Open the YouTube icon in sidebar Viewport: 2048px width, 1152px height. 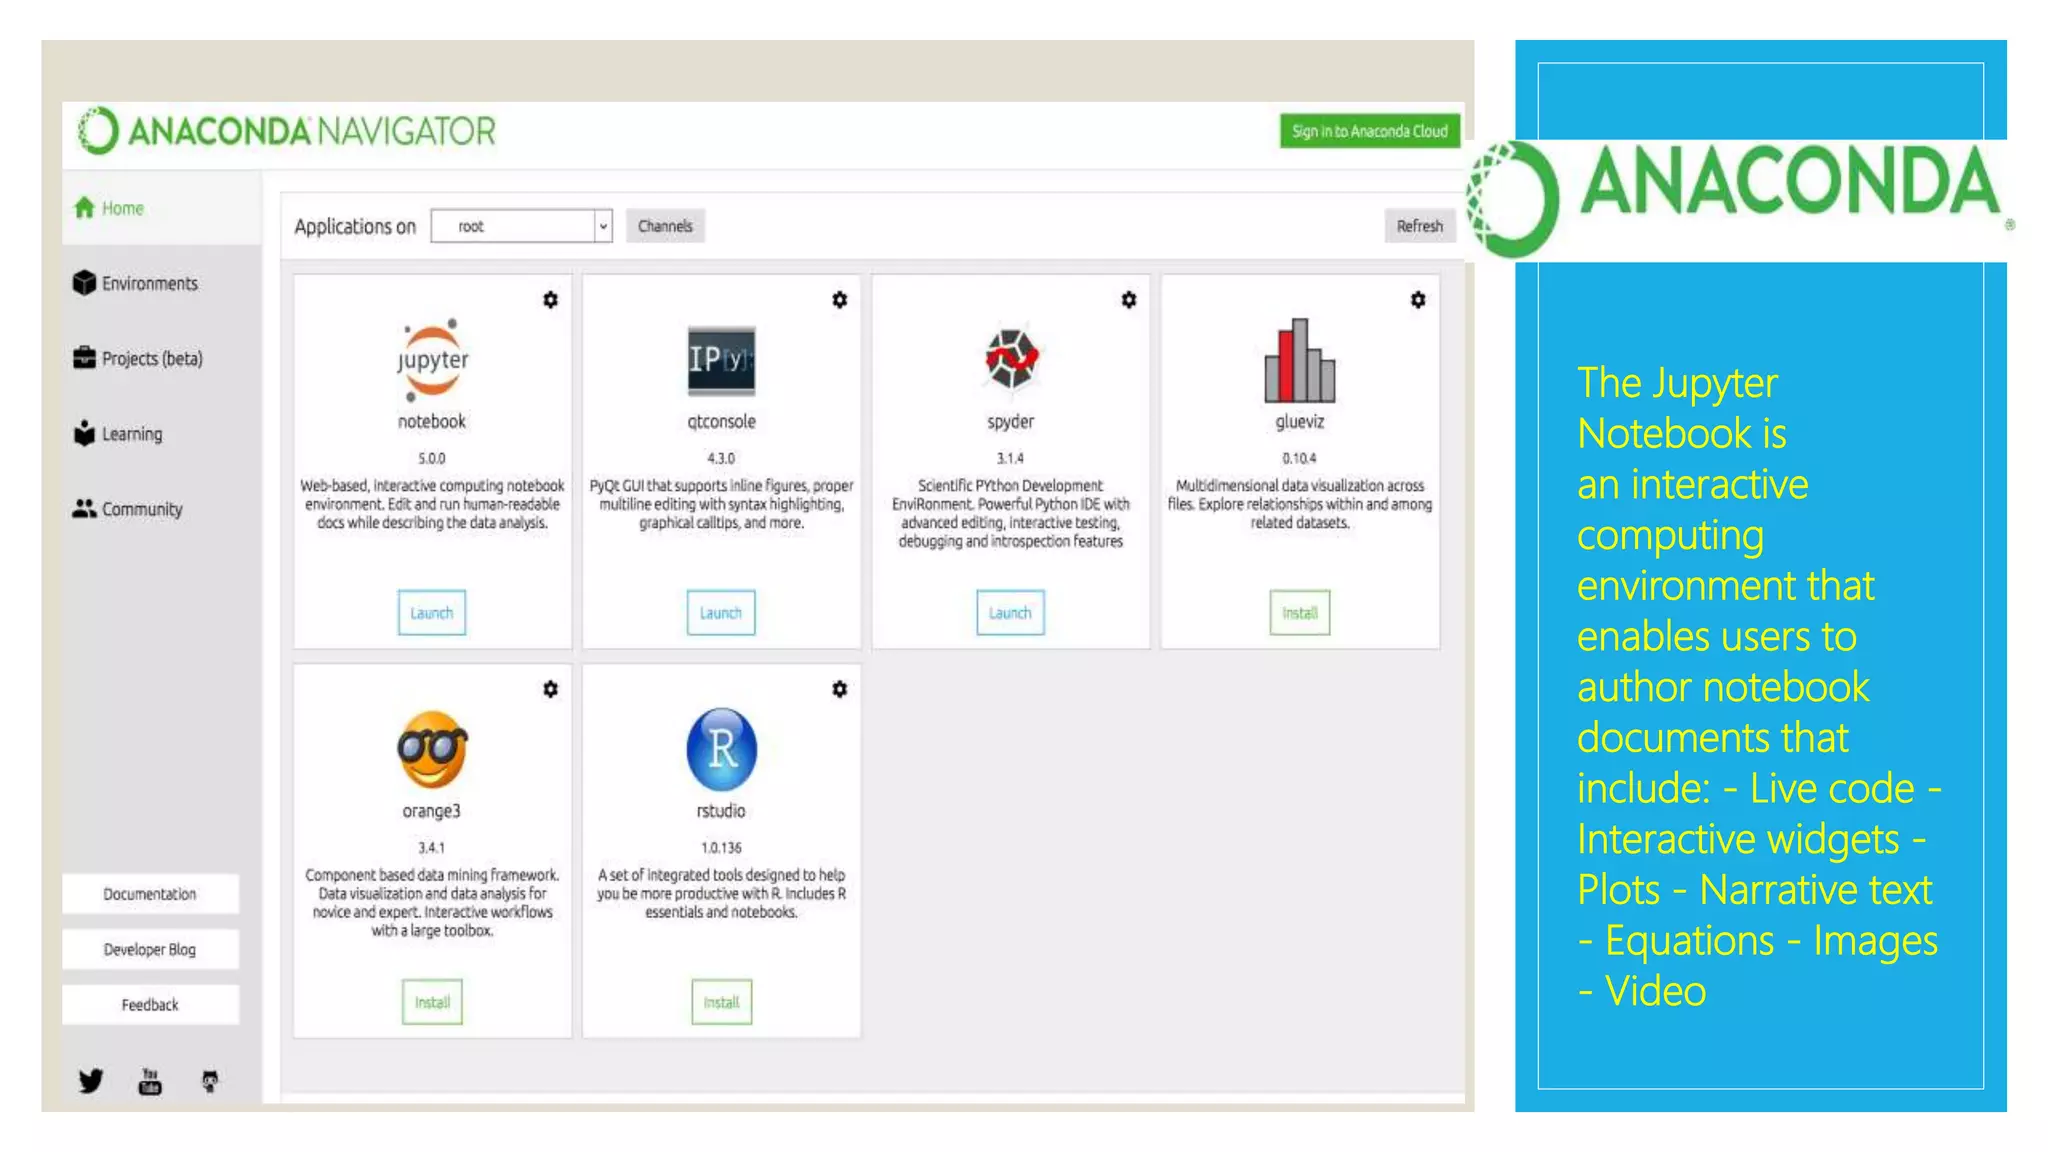150,1081
